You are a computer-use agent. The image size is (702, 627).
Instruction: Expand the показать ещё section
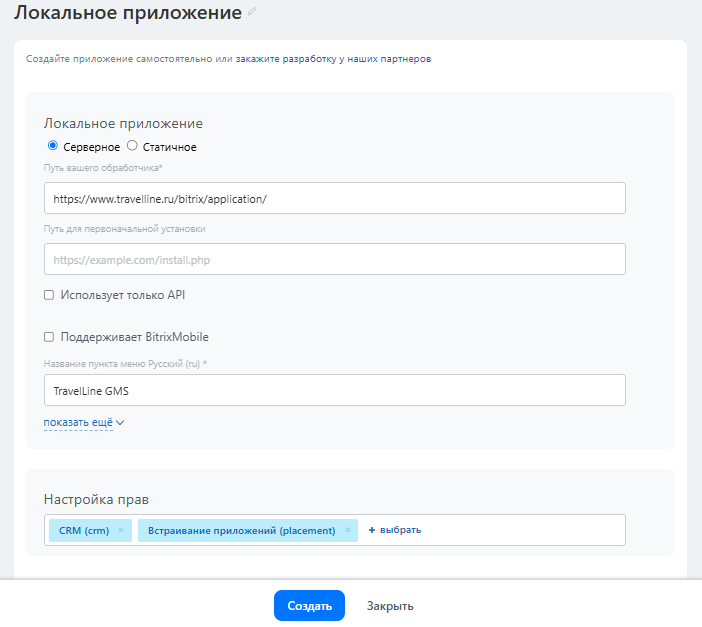coord(84,422)
